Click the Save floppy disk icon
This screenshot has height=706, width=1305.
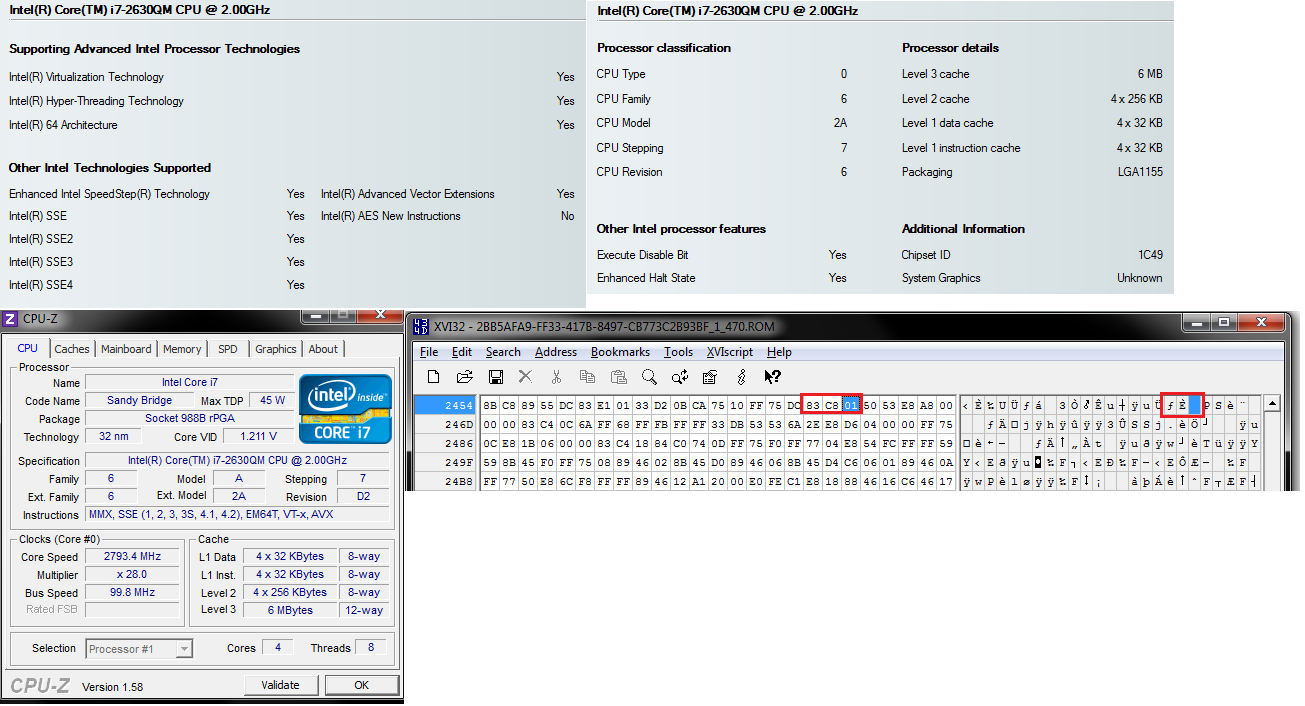pyautogui.click(x=495, y=377)
